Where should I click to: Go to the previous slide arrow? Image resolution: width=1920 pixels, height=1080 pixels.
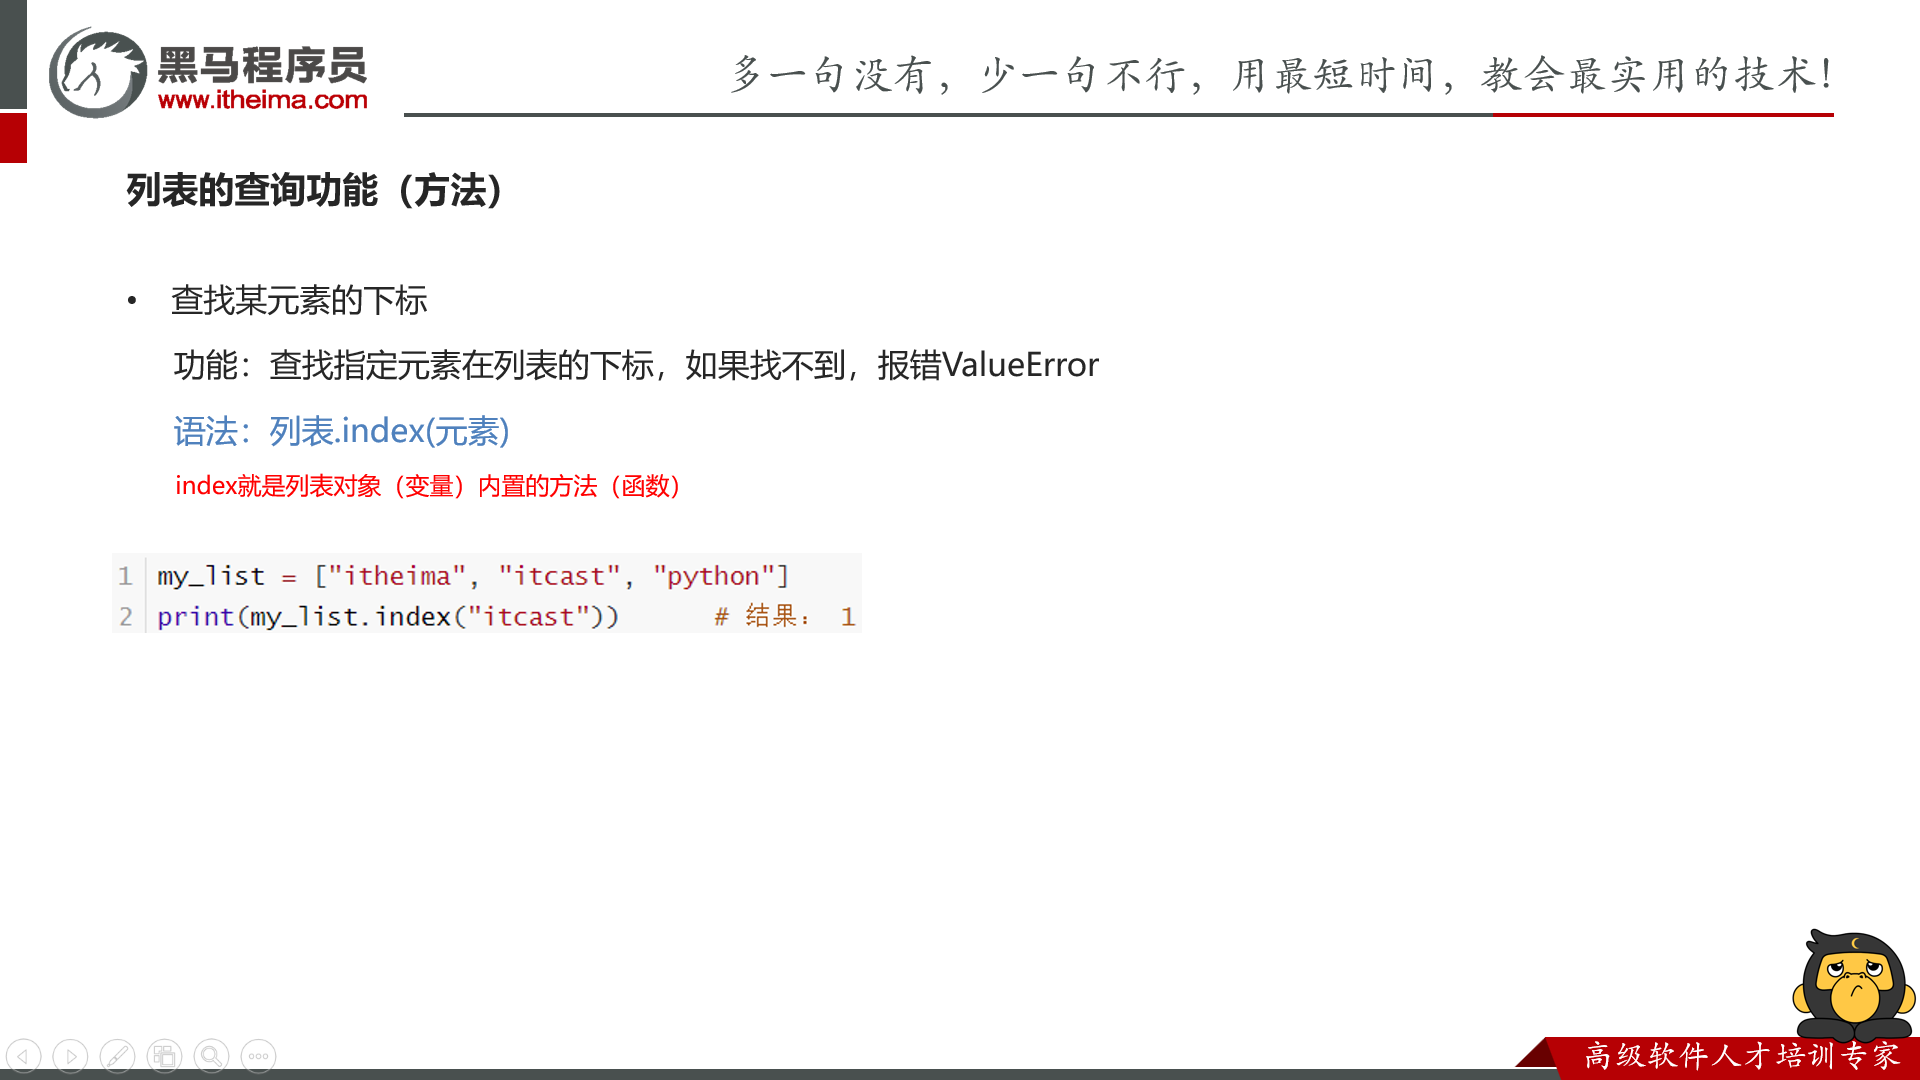24,1056
